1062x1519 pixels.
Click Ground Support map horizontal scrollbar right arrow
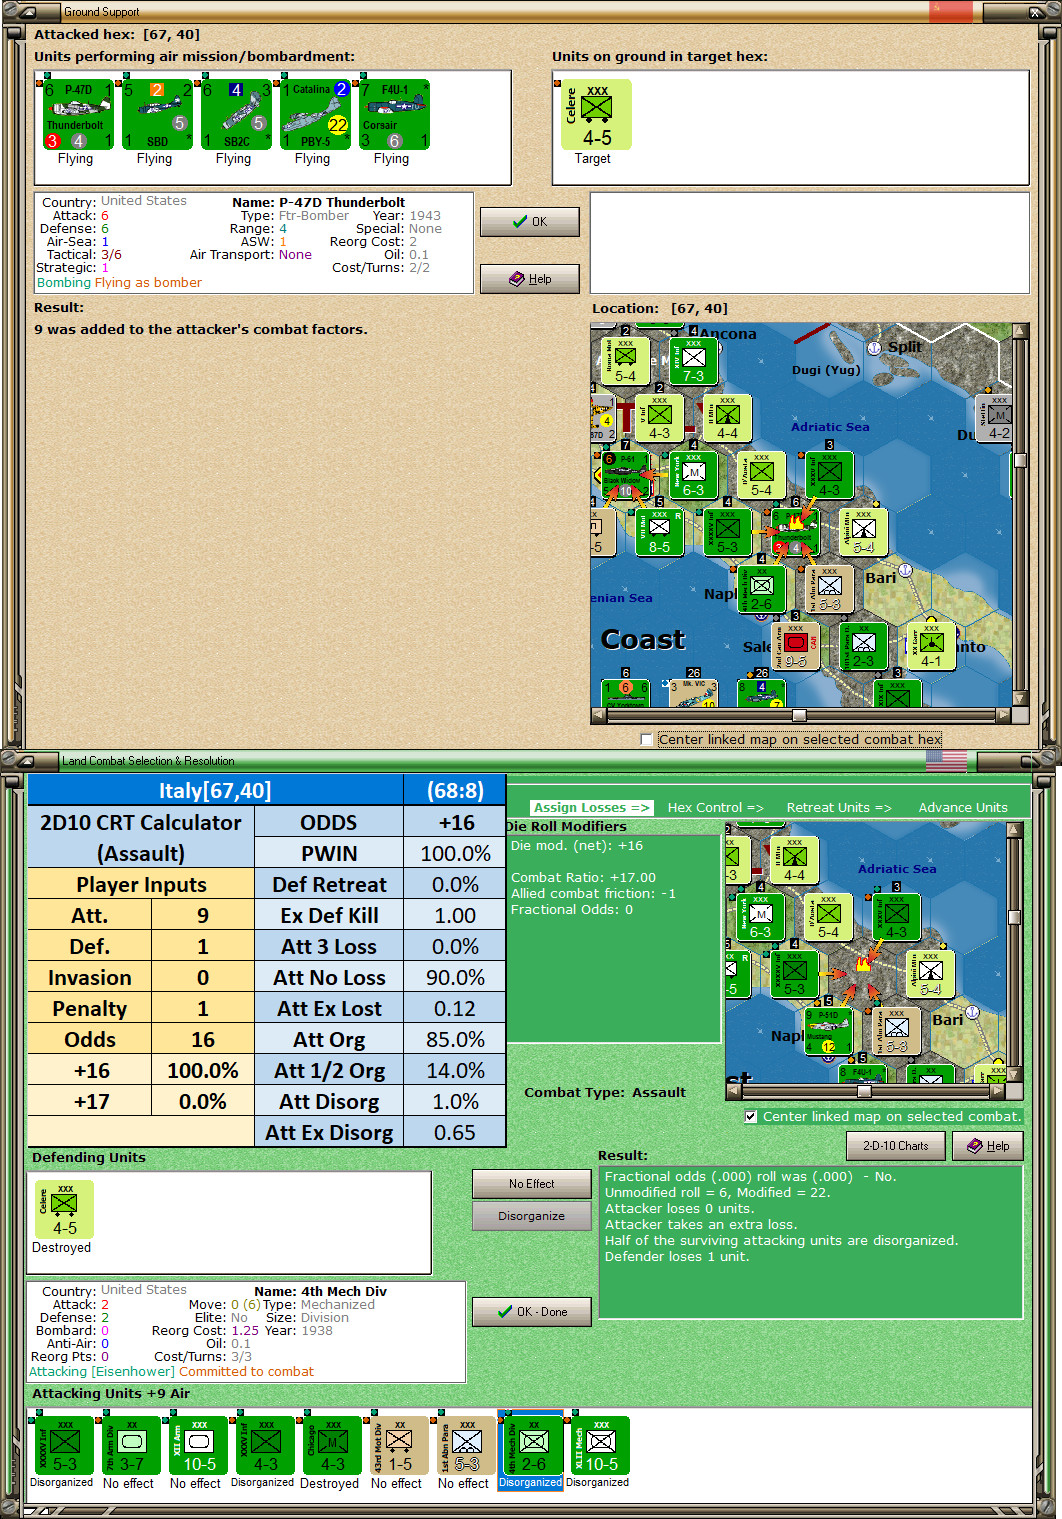pos(1003,715)
